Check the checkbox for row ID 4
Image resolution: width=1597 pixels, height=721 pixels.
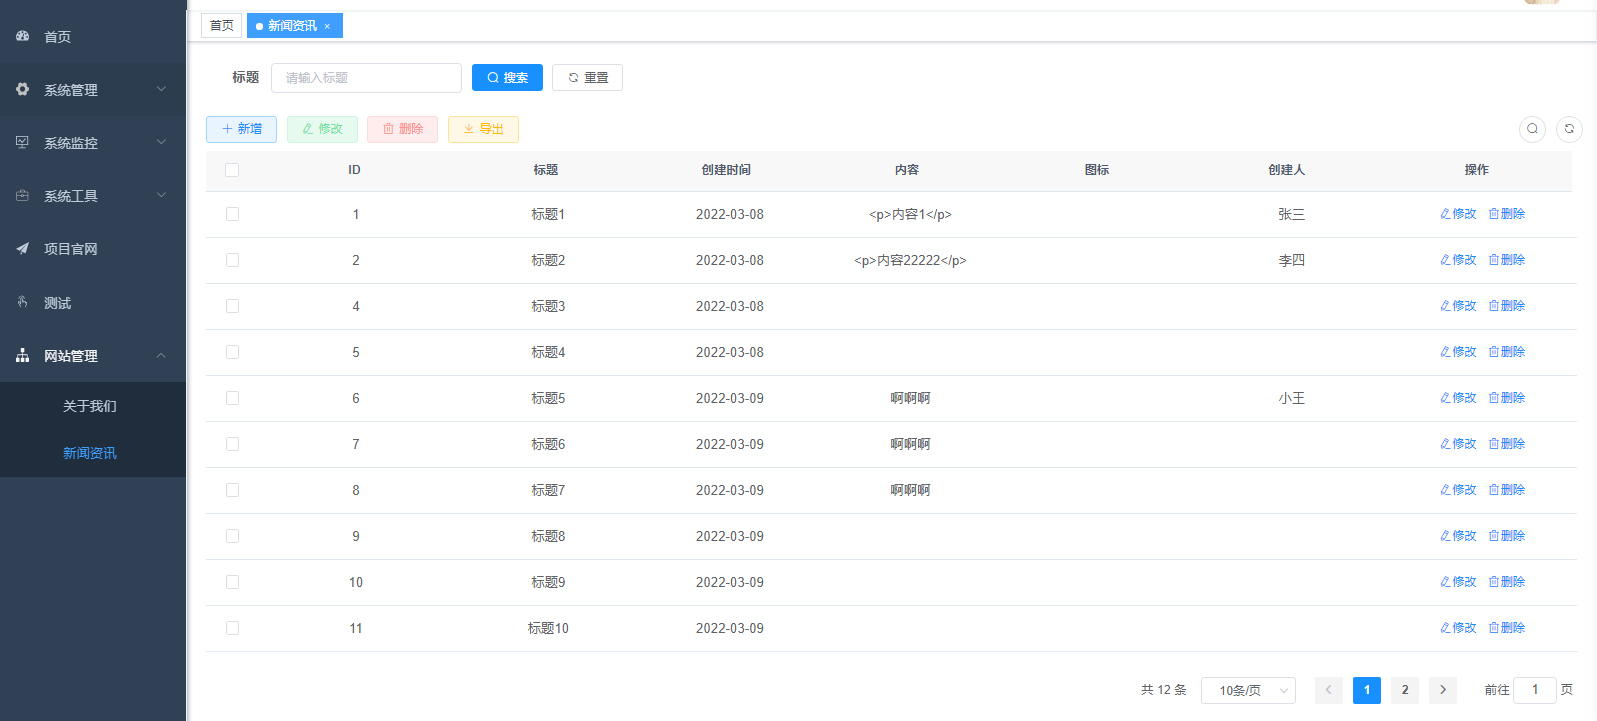click(232, 306)
